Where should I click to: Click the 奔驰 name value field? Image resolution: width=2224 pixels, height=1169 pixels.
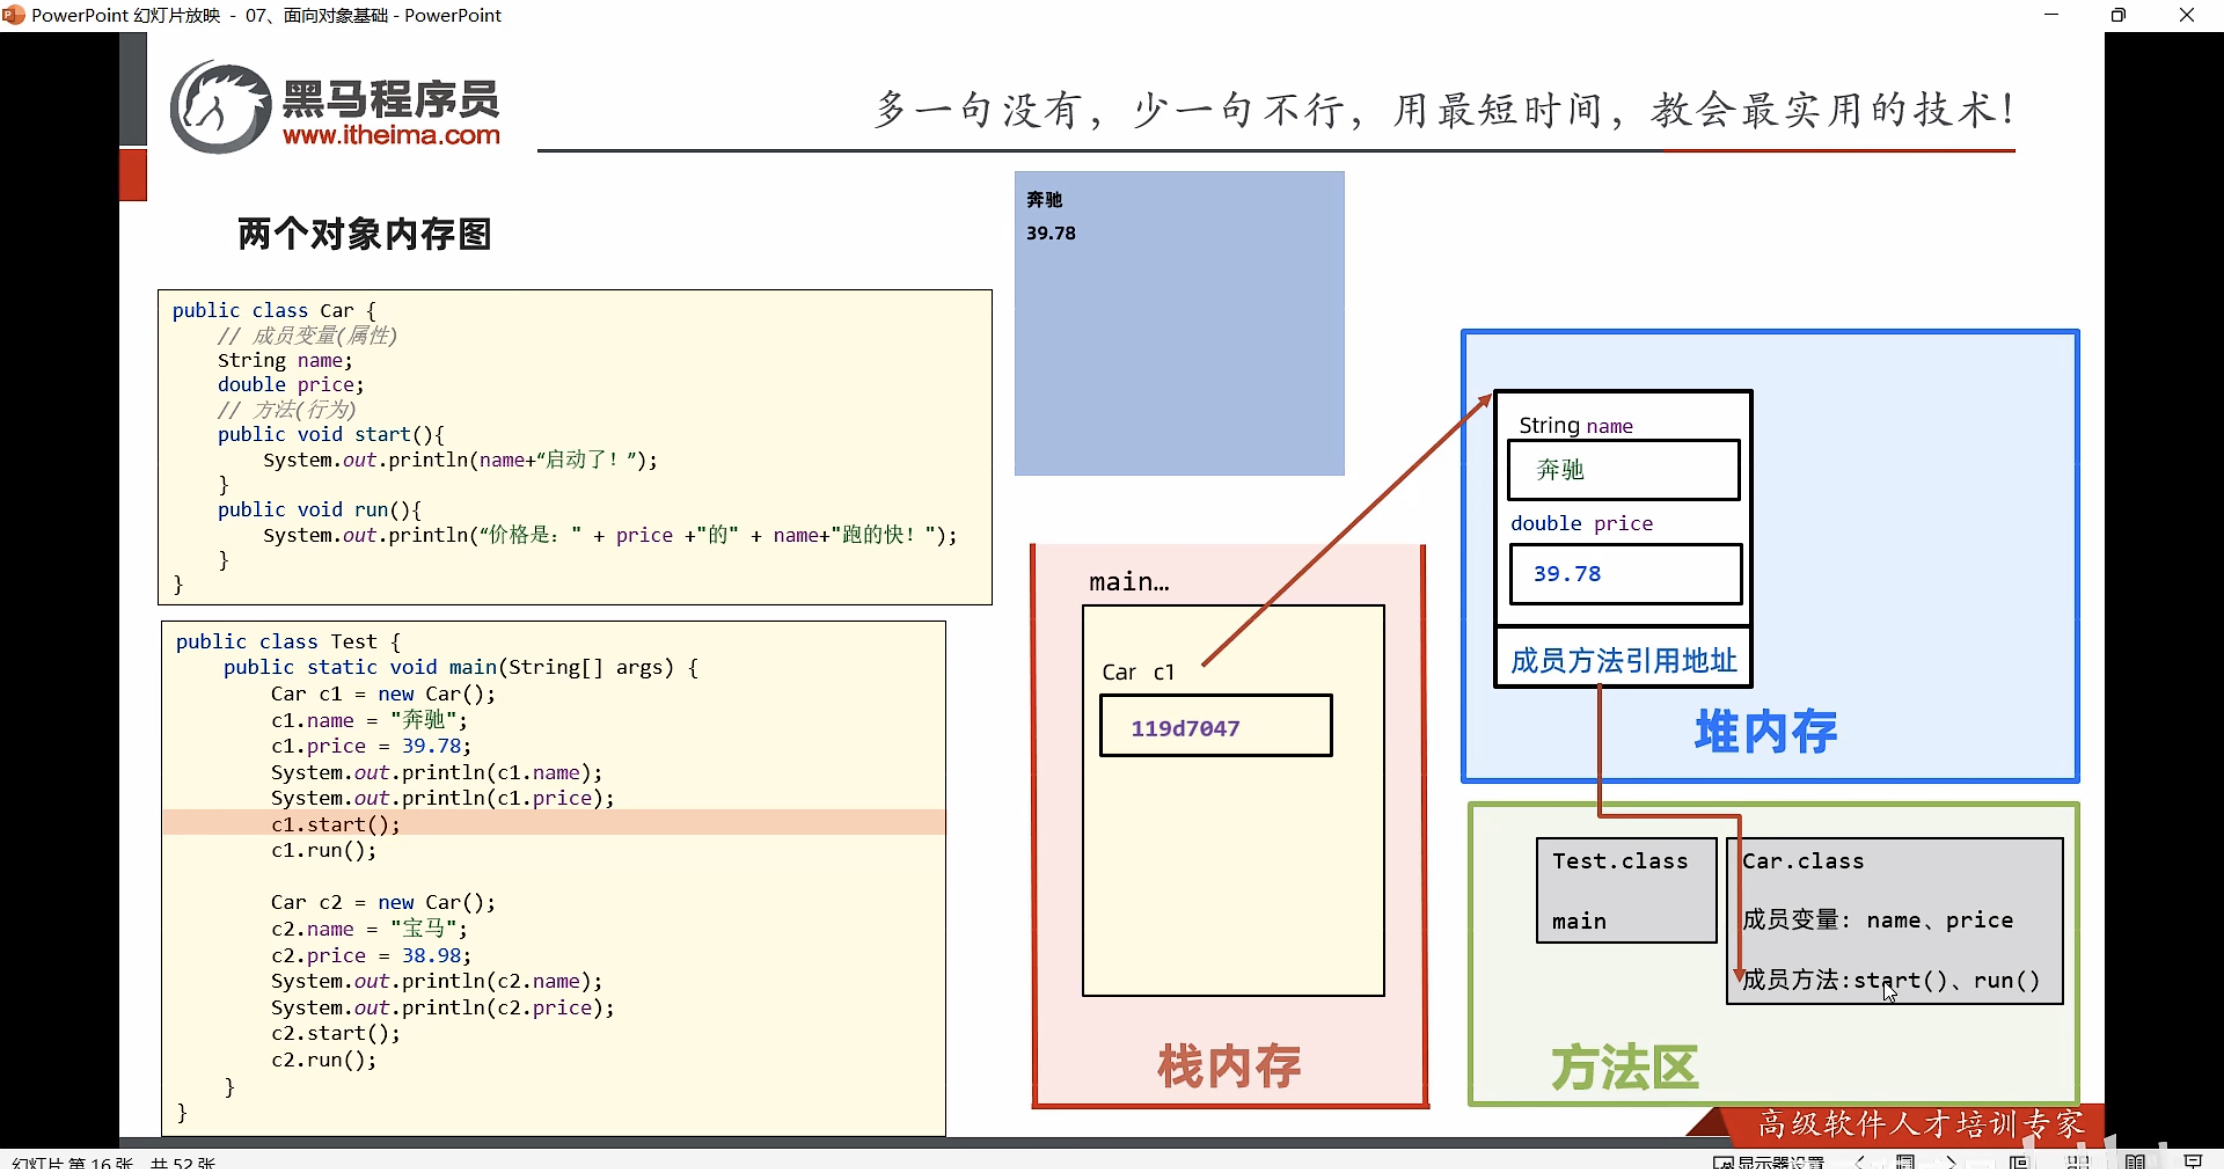(x=1623, y=470)
